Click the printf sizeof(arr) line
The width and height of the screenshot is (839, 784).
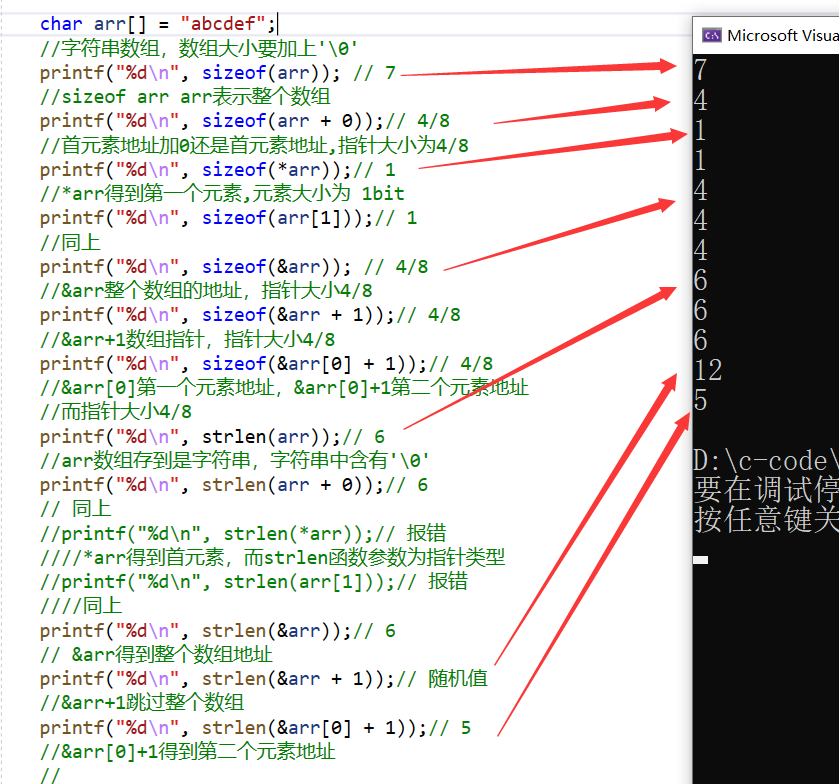[218, 73]
